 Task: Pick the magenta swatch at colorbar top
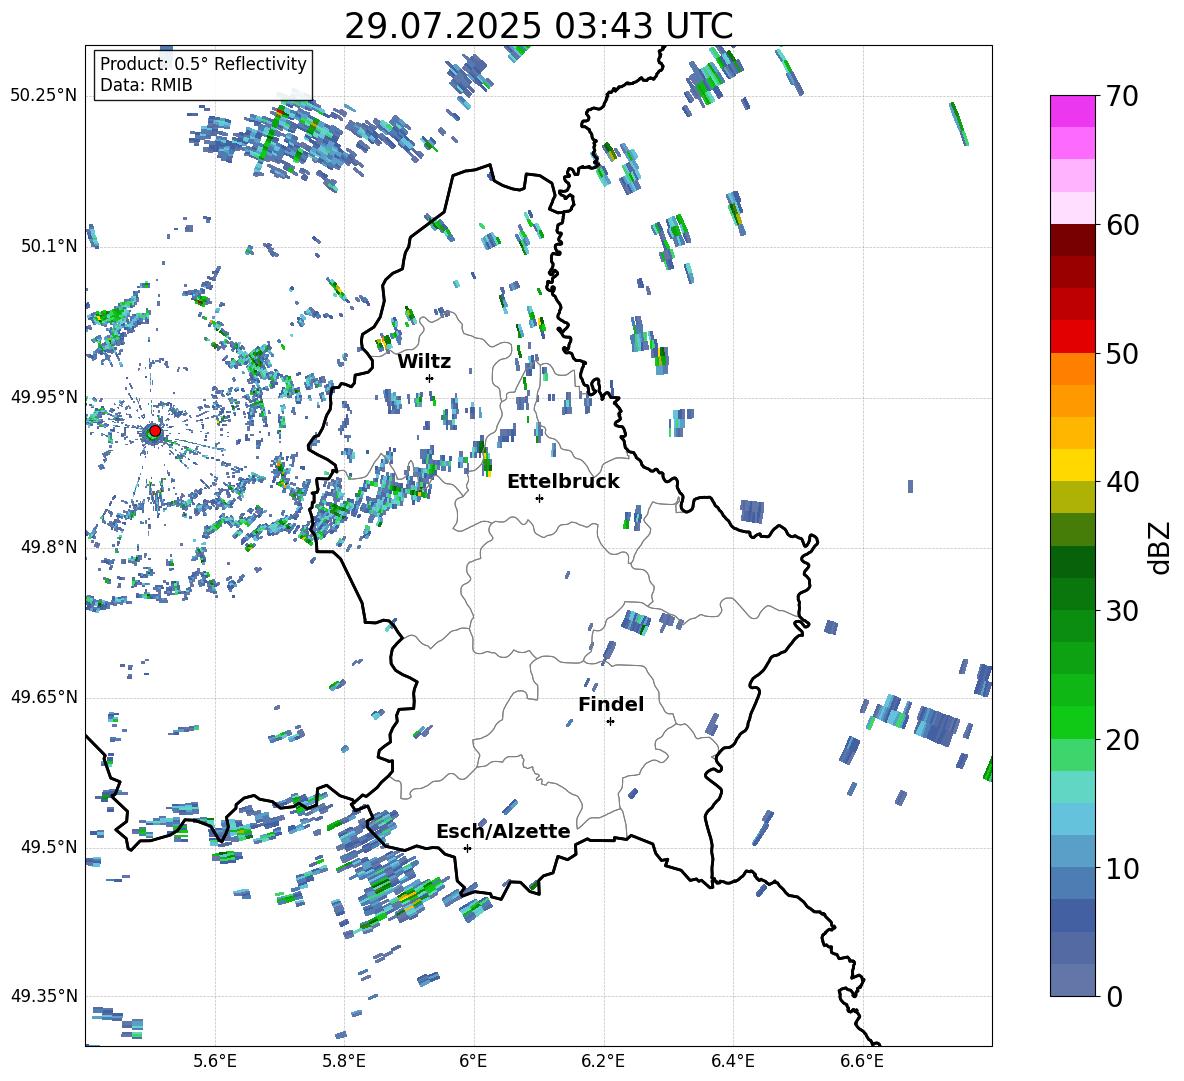tap(1073, 111)
